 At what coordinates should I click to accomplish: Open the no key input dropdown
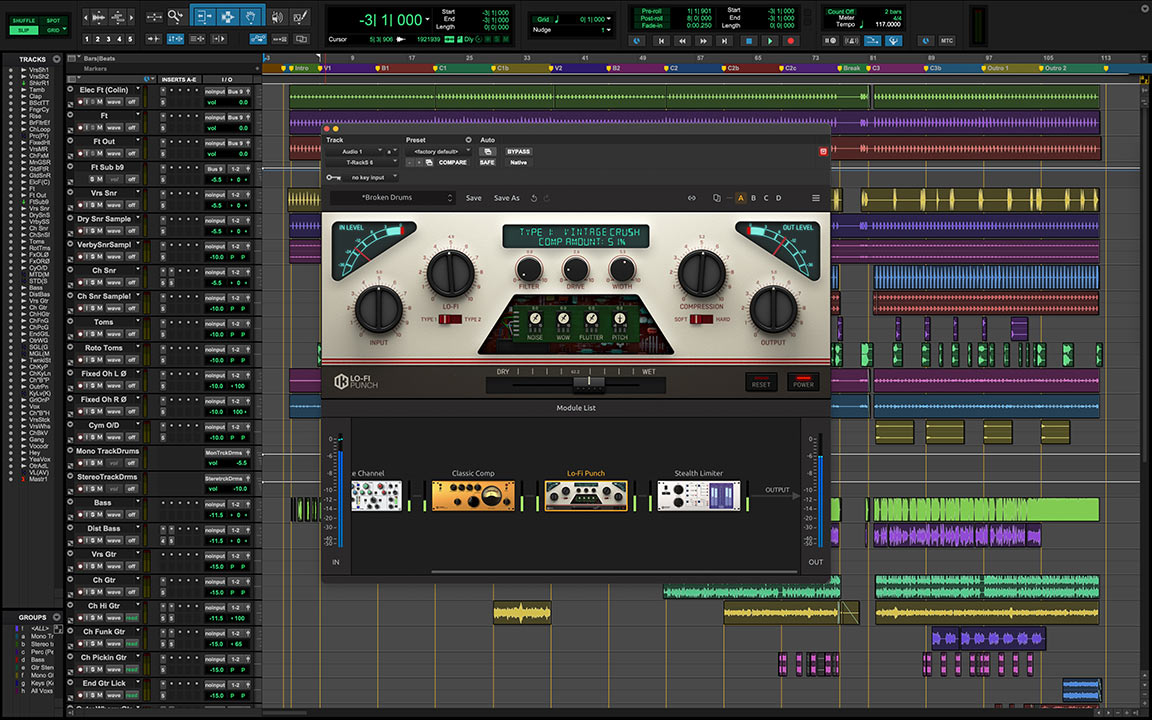(367, 178)
